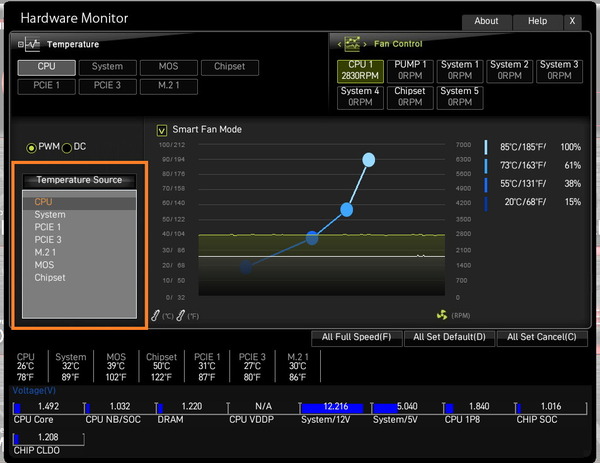Click the 55°C/131°F level bar
600x463 pixels.
point(486,184)
